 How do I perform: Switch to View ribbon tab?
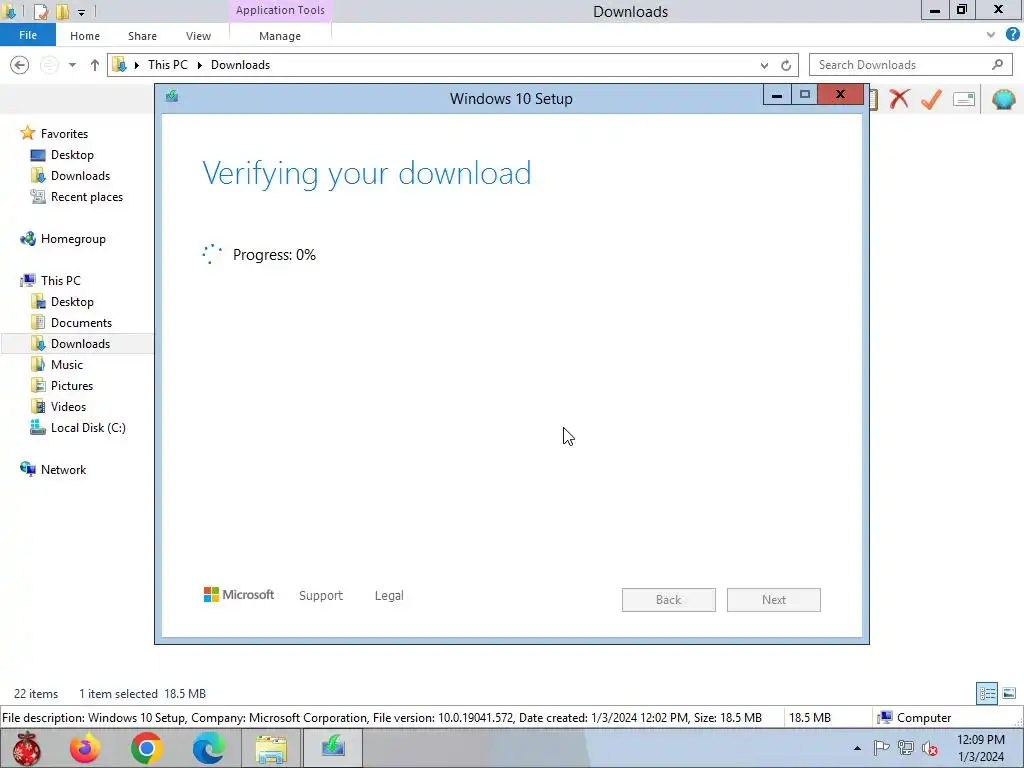coord(198,36)
